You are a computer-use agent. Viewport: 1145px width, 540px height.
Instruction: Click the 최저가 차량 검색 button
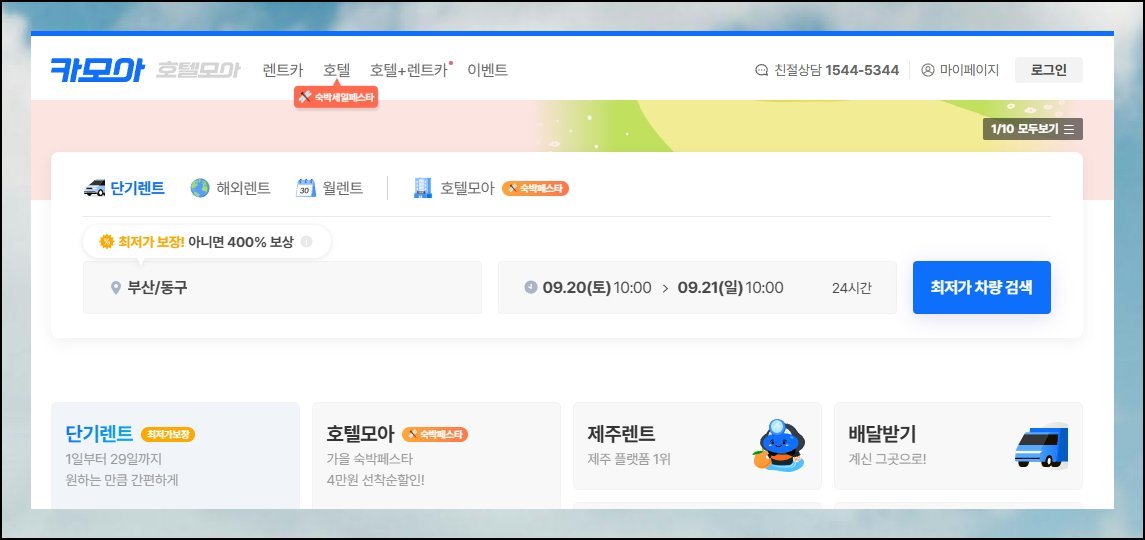[x=981, y=287]
